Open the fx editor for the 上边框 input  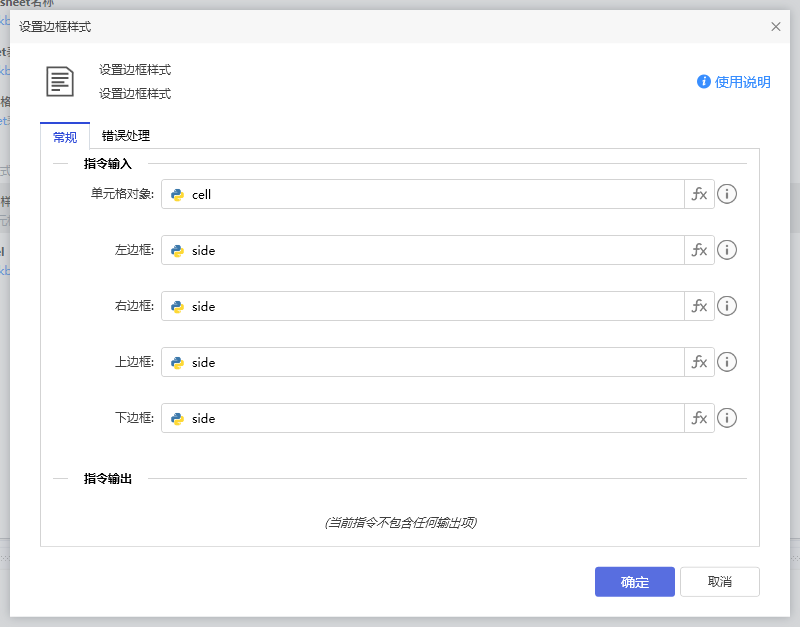(699, 362)
